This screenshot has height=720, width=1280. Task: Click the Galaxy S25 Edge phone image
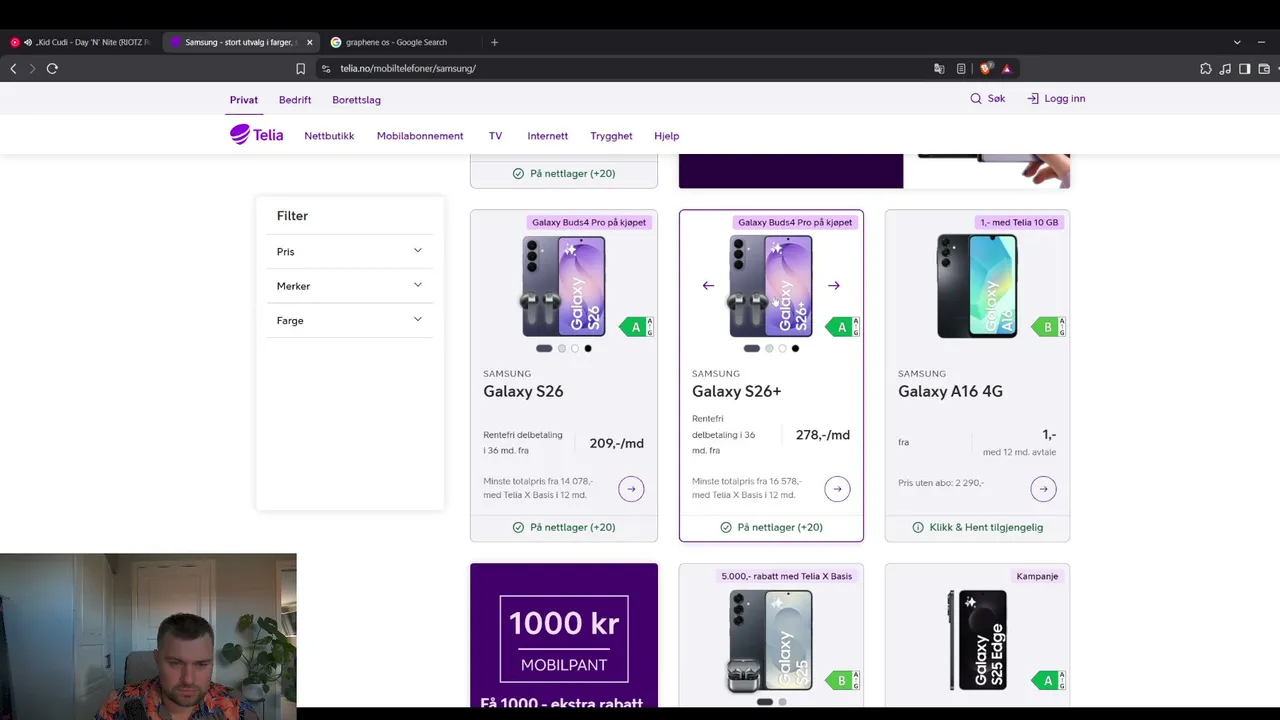(x=977, y=640)
